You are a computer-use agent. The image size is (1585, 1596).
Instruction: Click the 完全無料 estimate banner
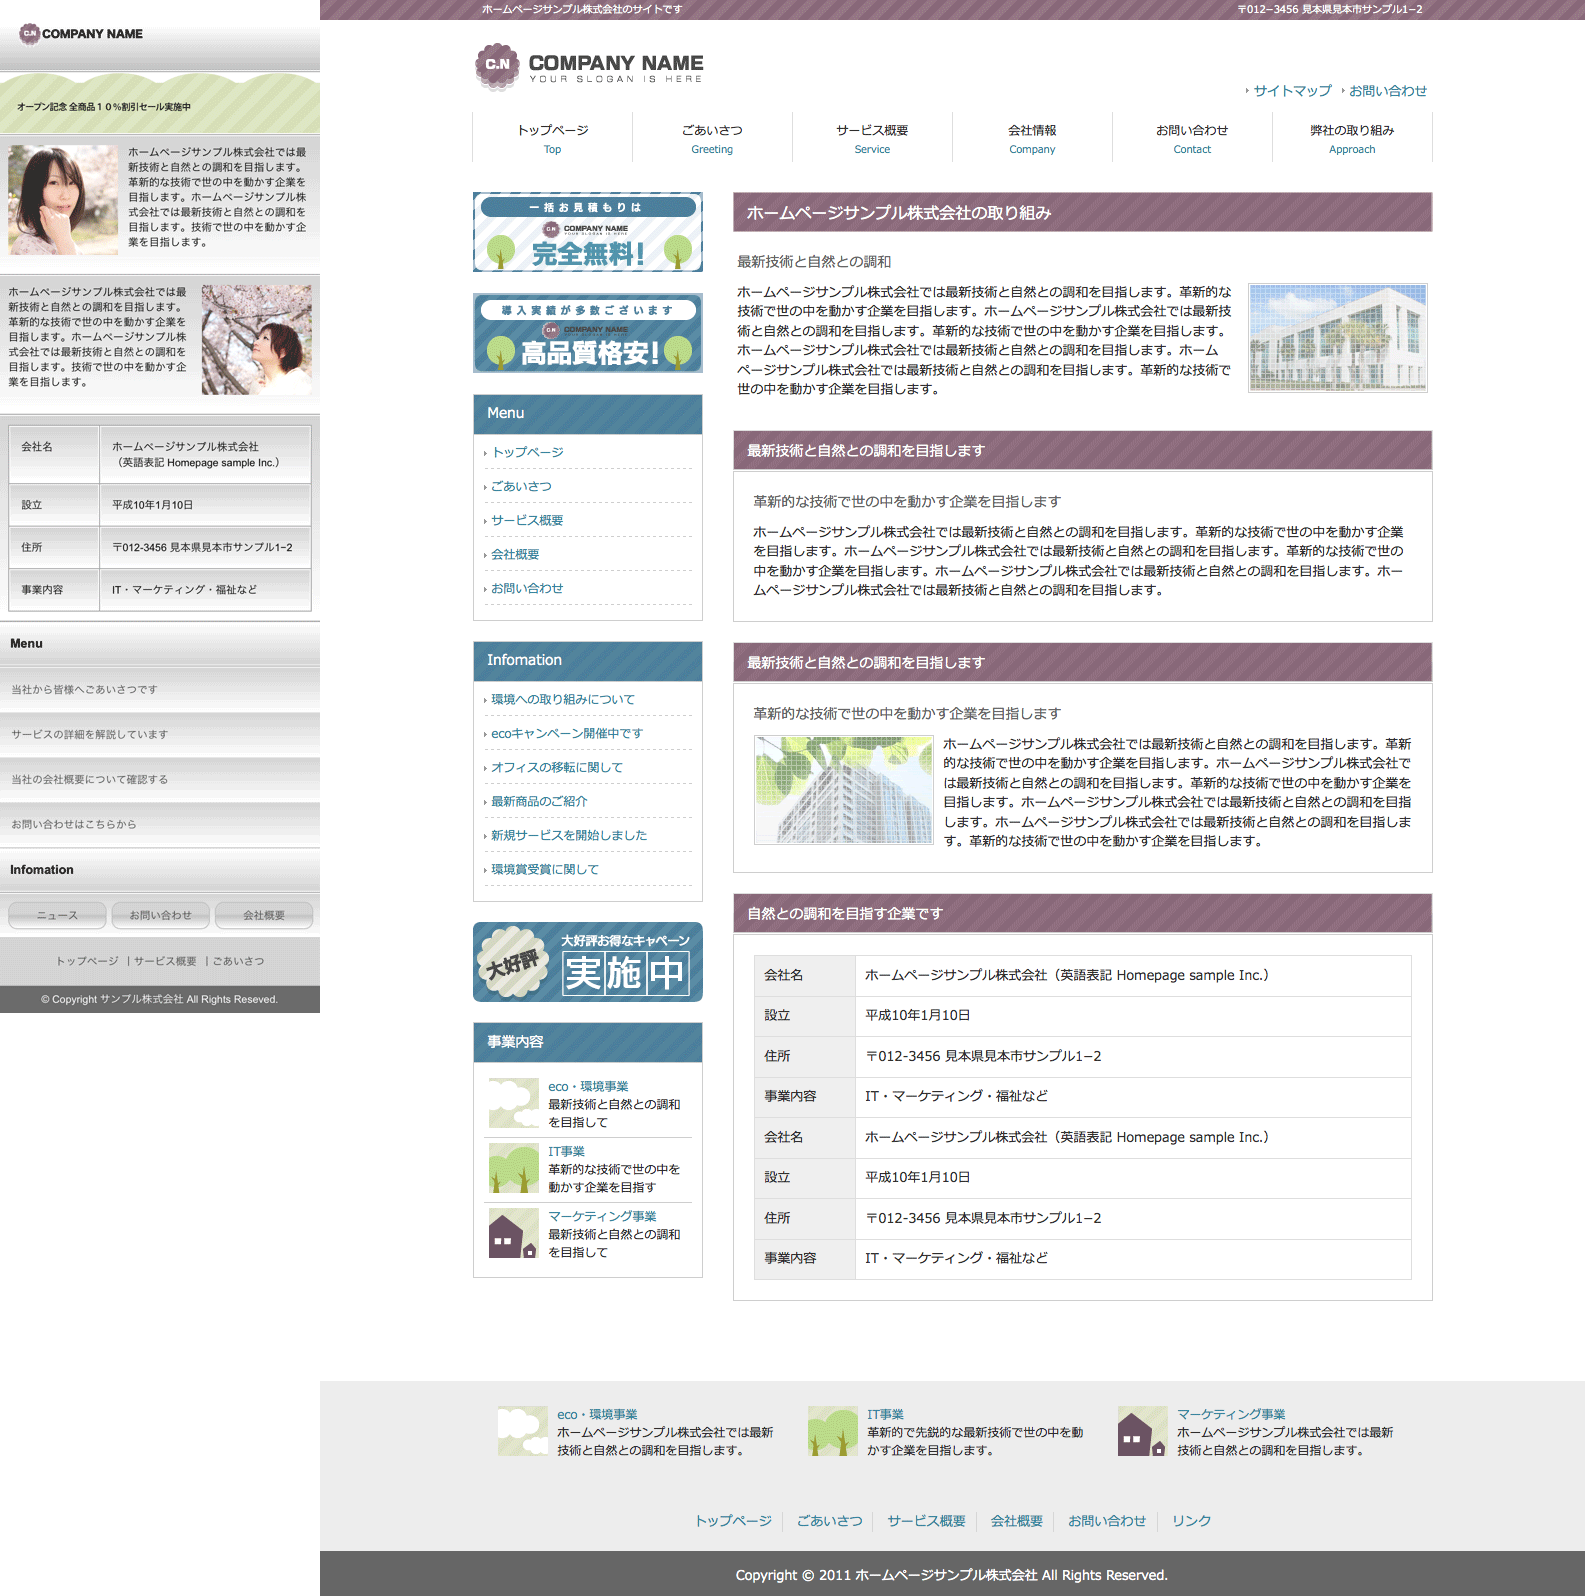coord(588,232)
